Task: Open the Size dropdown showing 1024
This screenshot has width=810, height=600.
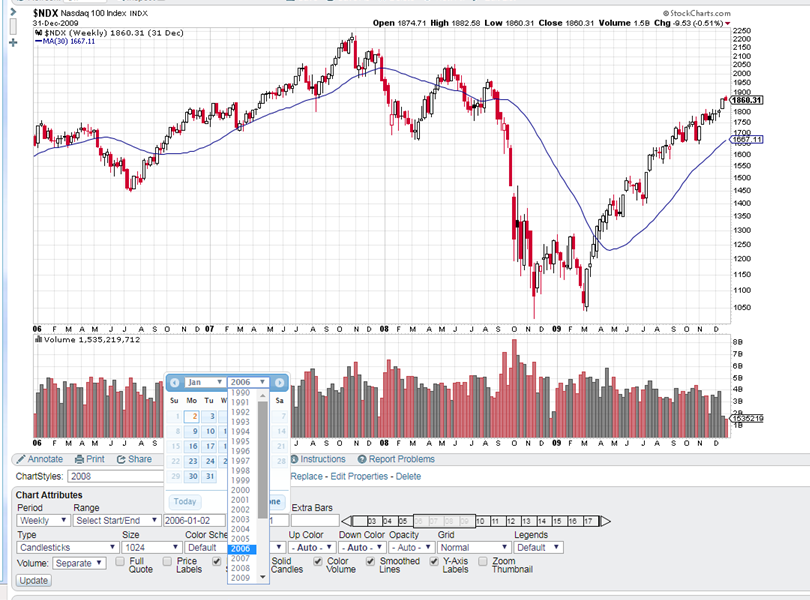Action: pyautogui.click(x=151, y=547)
